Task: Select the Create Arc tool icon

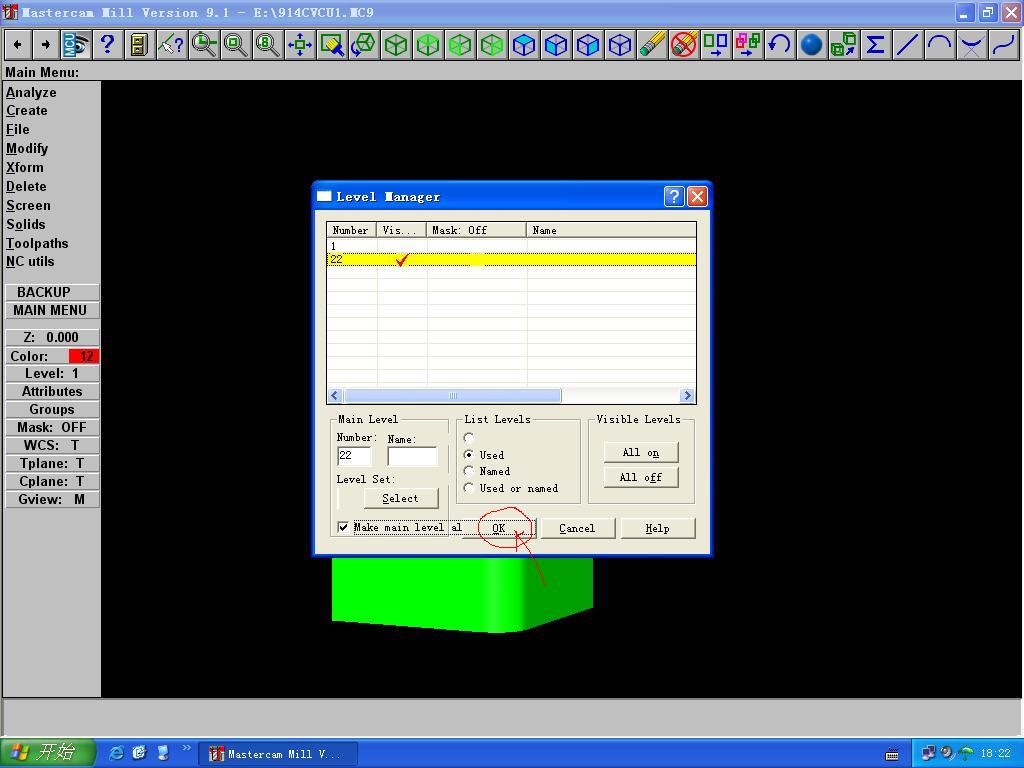Action: (x=939, y=45)
